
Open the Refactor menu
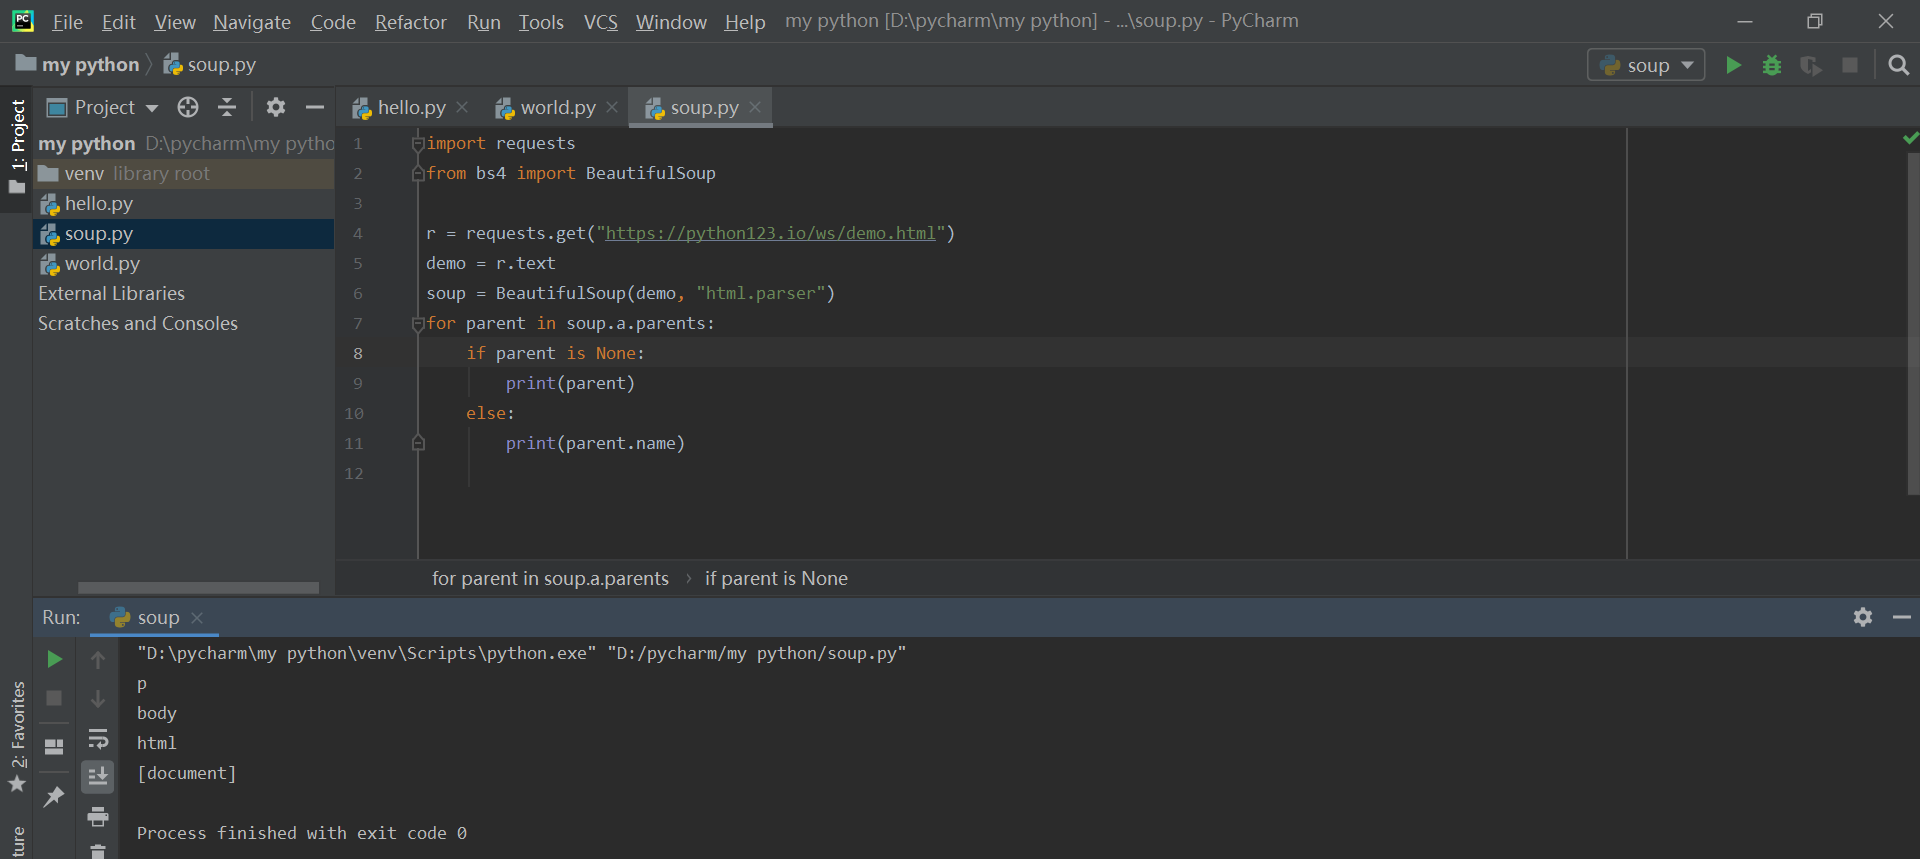click(x=410, y=21)
